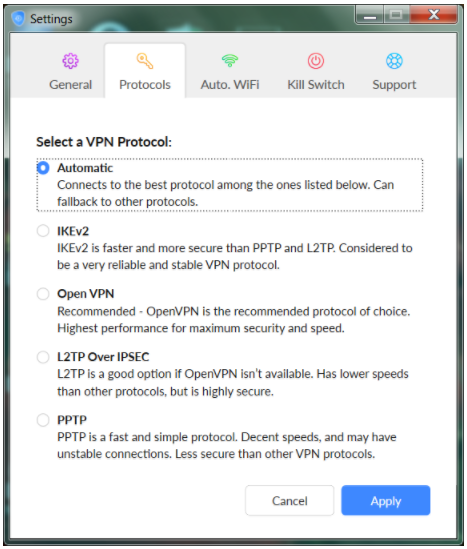This screenshot has width=467, height=549.
Task: Open the Auto. WiFi tab label
Action: pos(230,85)
